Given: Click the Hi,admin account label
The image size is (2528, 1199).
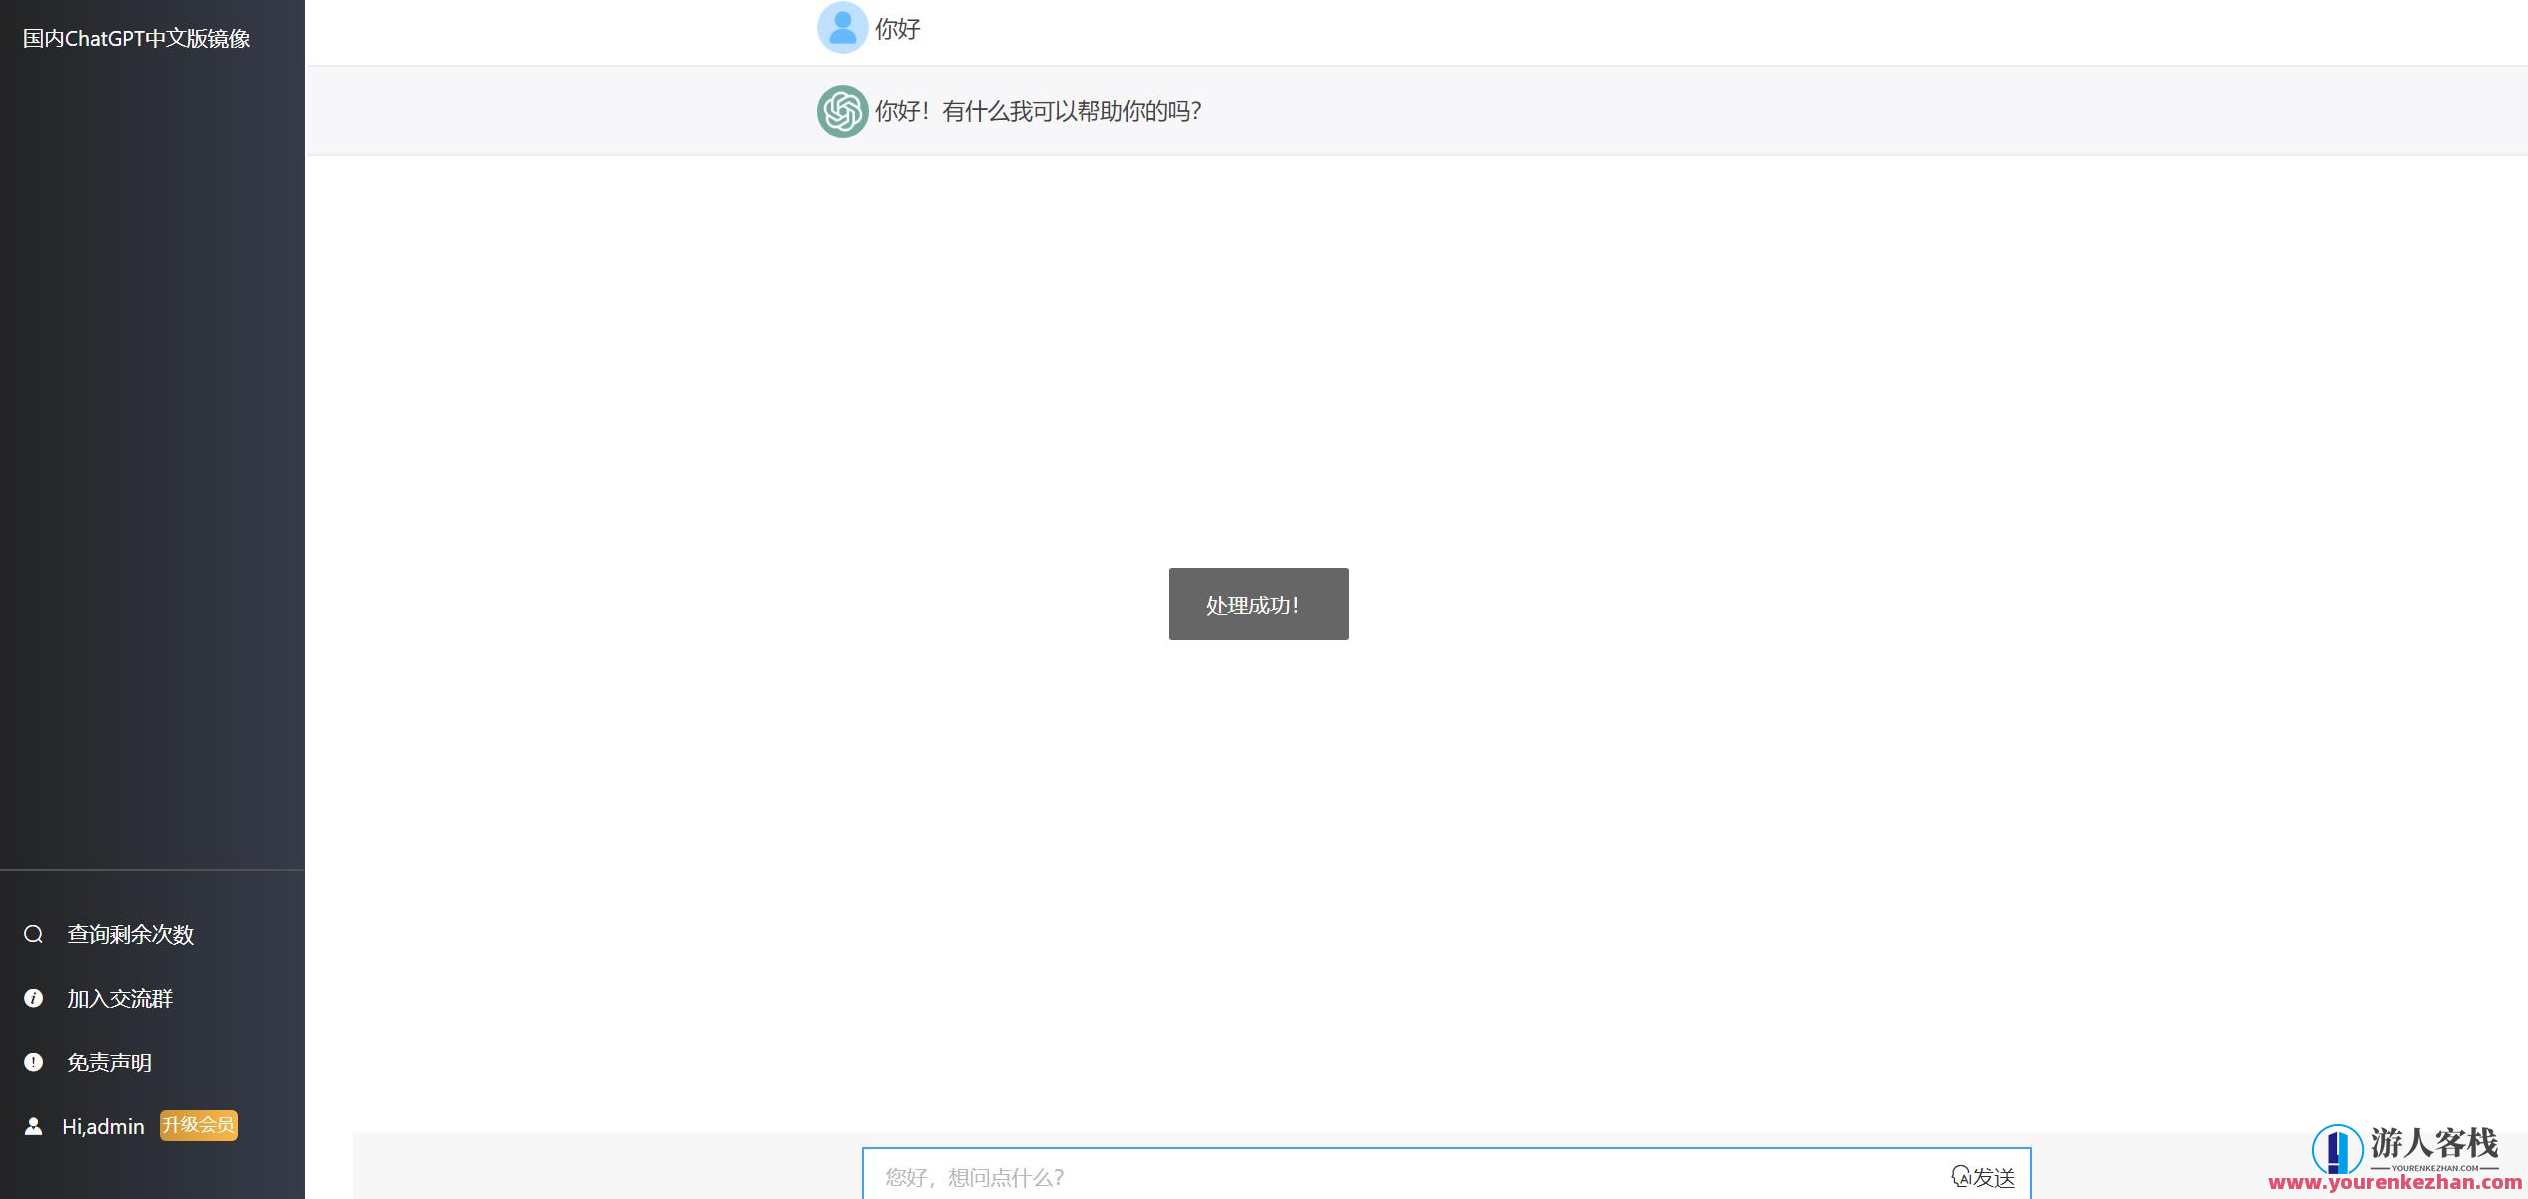Looking at the screenshot, I should coord(103,1125).
